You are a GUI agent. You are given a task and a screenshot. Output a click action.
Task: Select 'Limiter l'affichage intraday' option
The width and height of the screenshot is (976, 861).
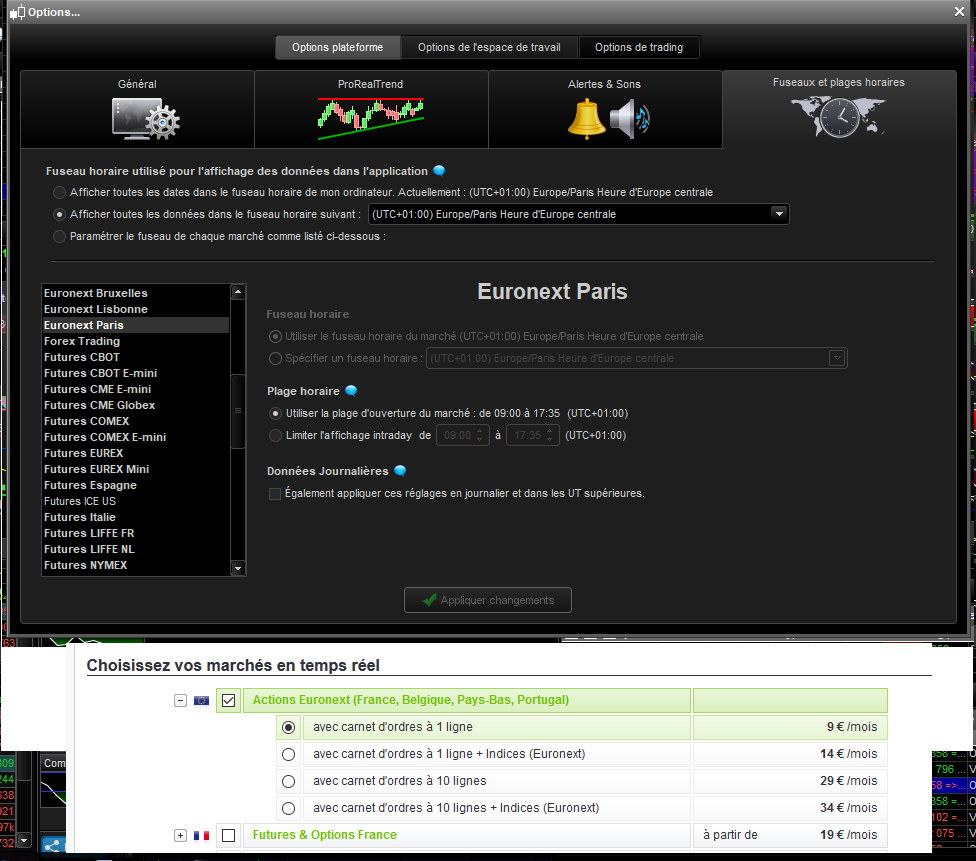click(x=275, y=435)
